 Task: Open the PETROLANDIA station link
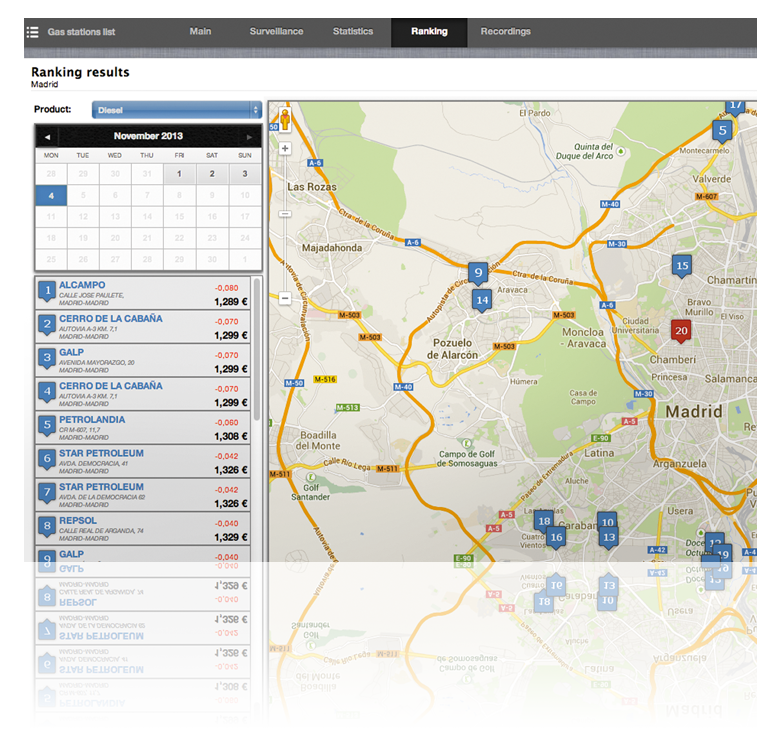(x=92, y=420)
